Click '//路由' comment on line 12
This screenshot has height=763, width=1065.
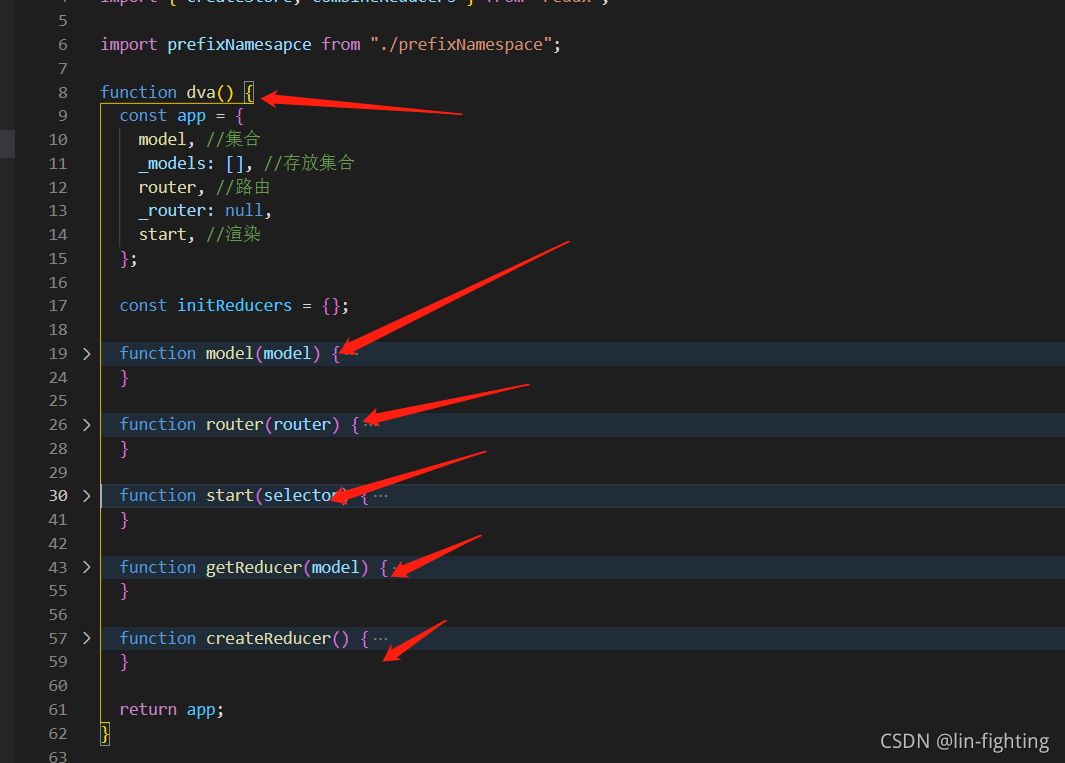coord(243,187)
